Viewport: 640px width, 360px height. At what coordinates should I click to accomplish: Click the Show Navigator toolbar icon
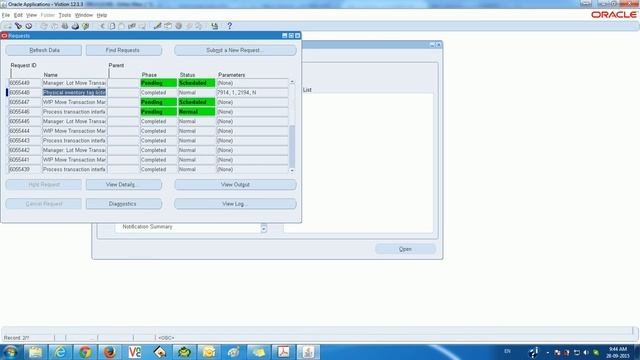click(29, 26)
